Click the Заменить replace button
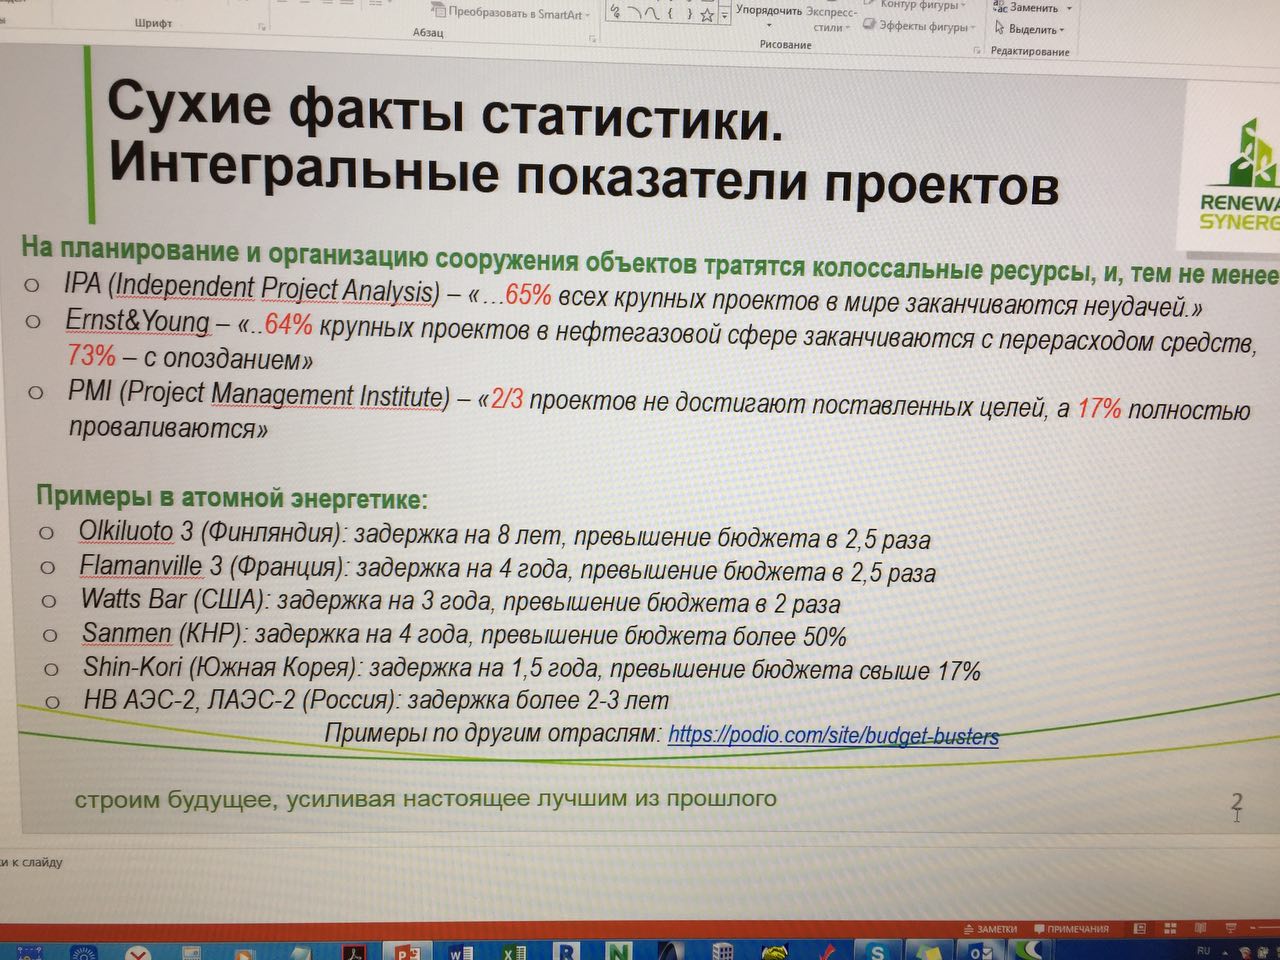 pyautogui.click(x=1027, y=7)
